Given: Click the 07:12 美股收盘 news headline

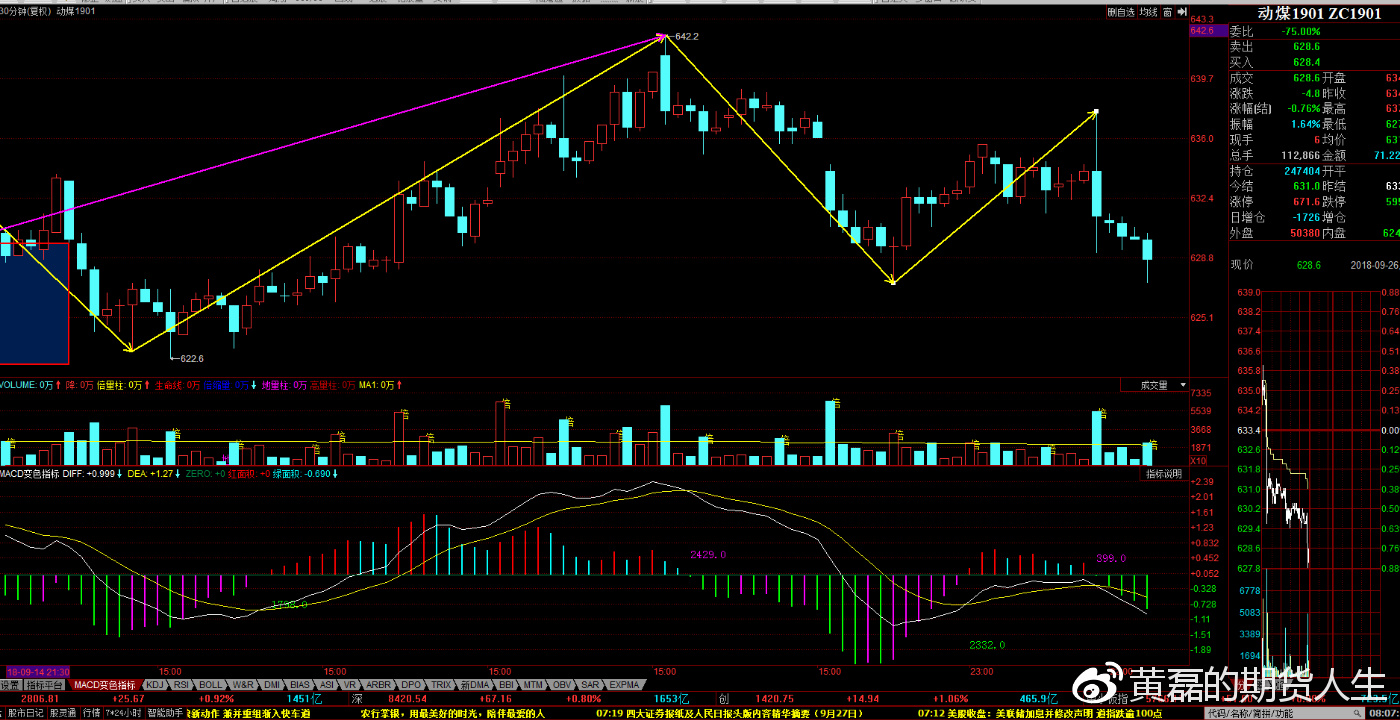Looking at the screenshot, I should tap(1039, 713).
